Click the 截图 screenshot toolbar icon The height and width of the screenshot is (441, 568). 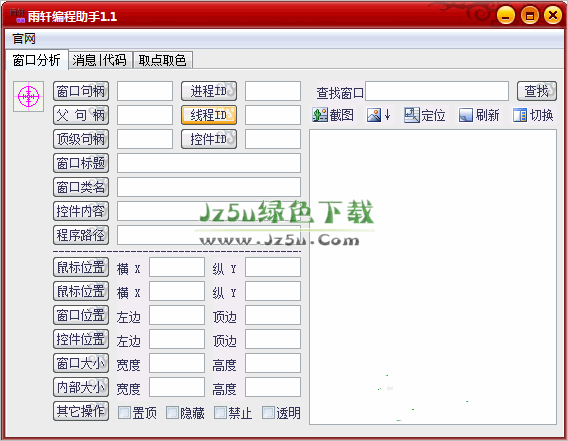click(333, 115)
